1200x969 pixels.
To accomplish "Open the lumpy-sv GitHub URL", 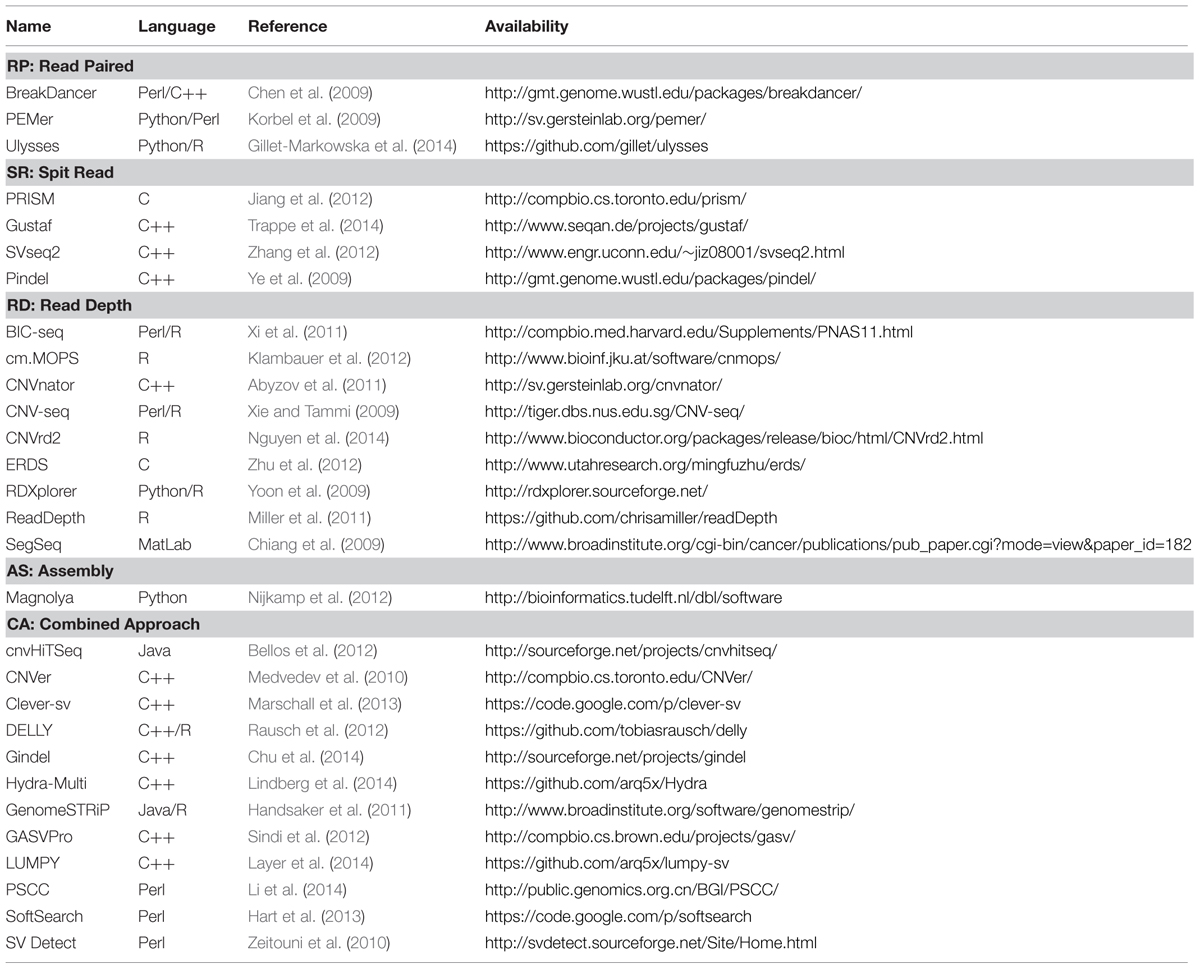I will (x=606, y=862).
